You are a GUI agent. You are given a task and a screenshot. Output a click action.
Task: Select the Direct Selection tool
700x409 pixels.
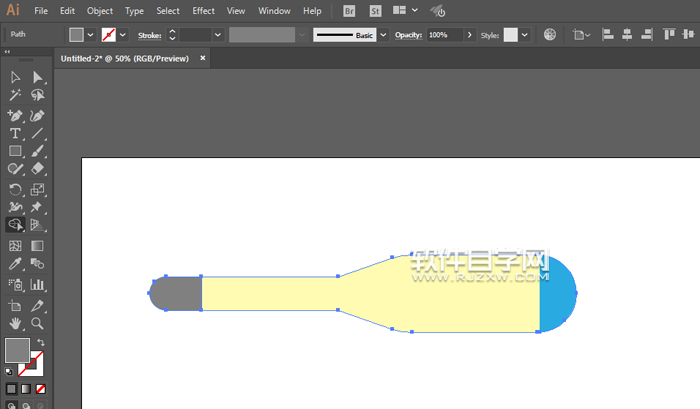[37, 77]
